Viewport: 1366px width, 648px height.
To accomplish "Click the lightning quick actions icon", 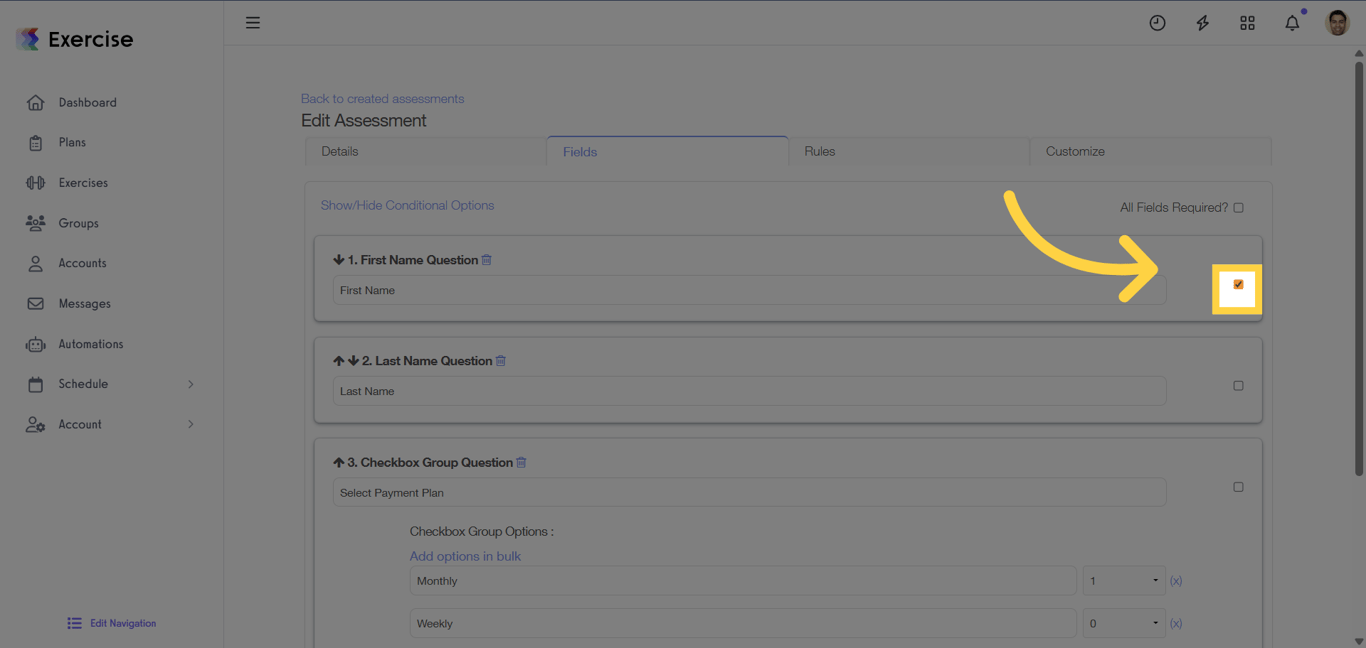I will click(x=1202, y=22).
